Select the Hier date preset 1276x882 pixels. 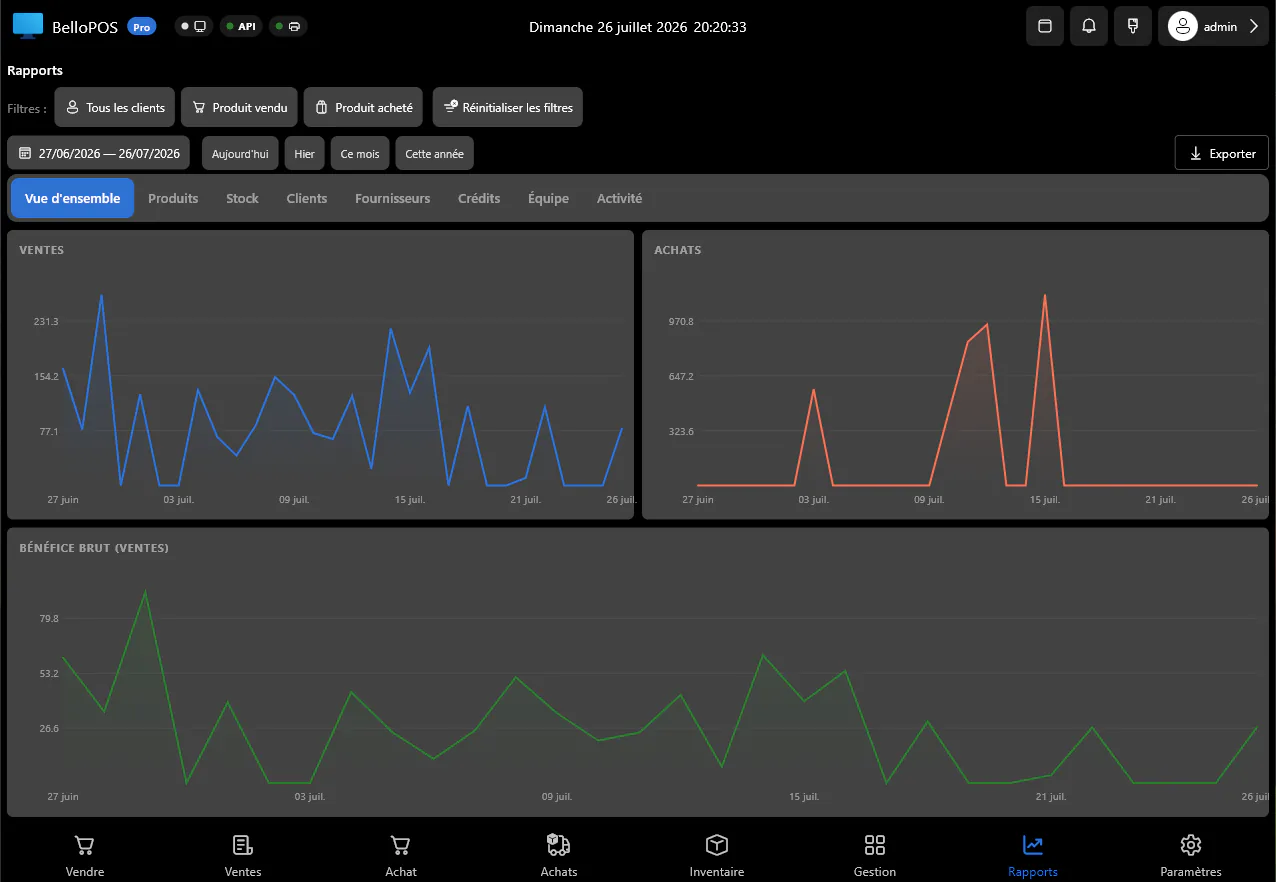tap(304, 154)
